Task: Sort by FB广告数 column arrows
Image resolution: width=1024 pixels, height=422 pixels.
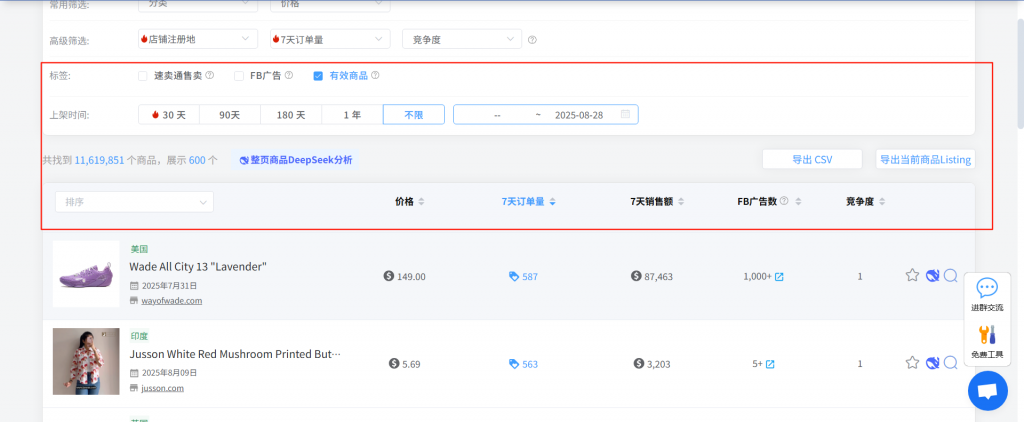Action: [798, 202]
